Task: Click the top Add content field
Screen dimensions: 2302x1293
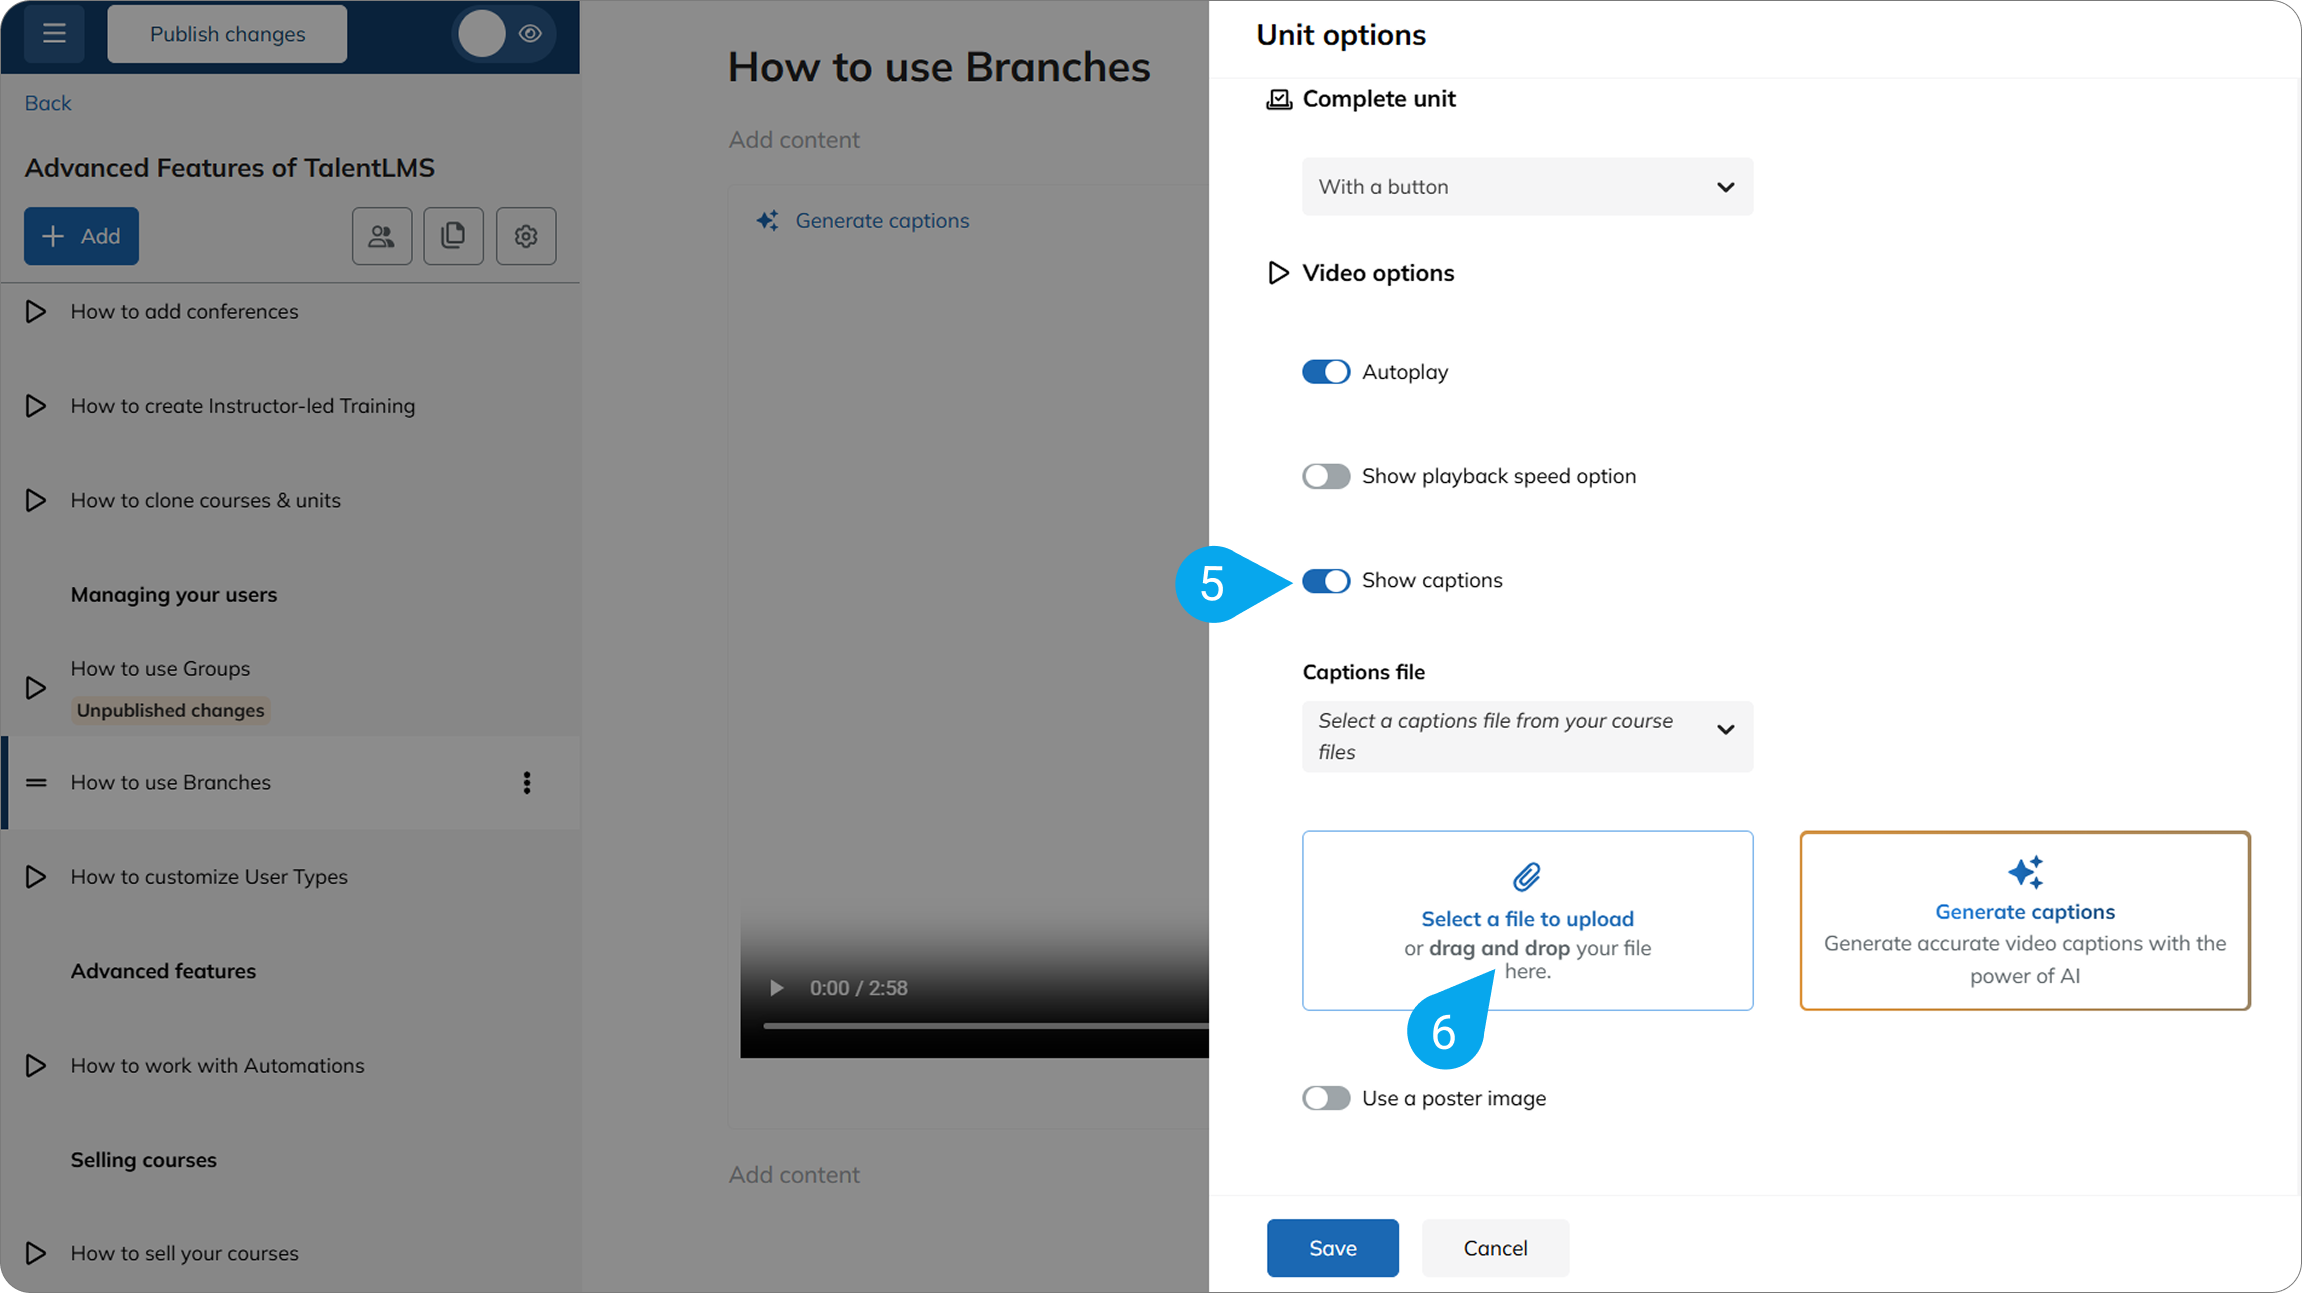Action: (794, 140)
